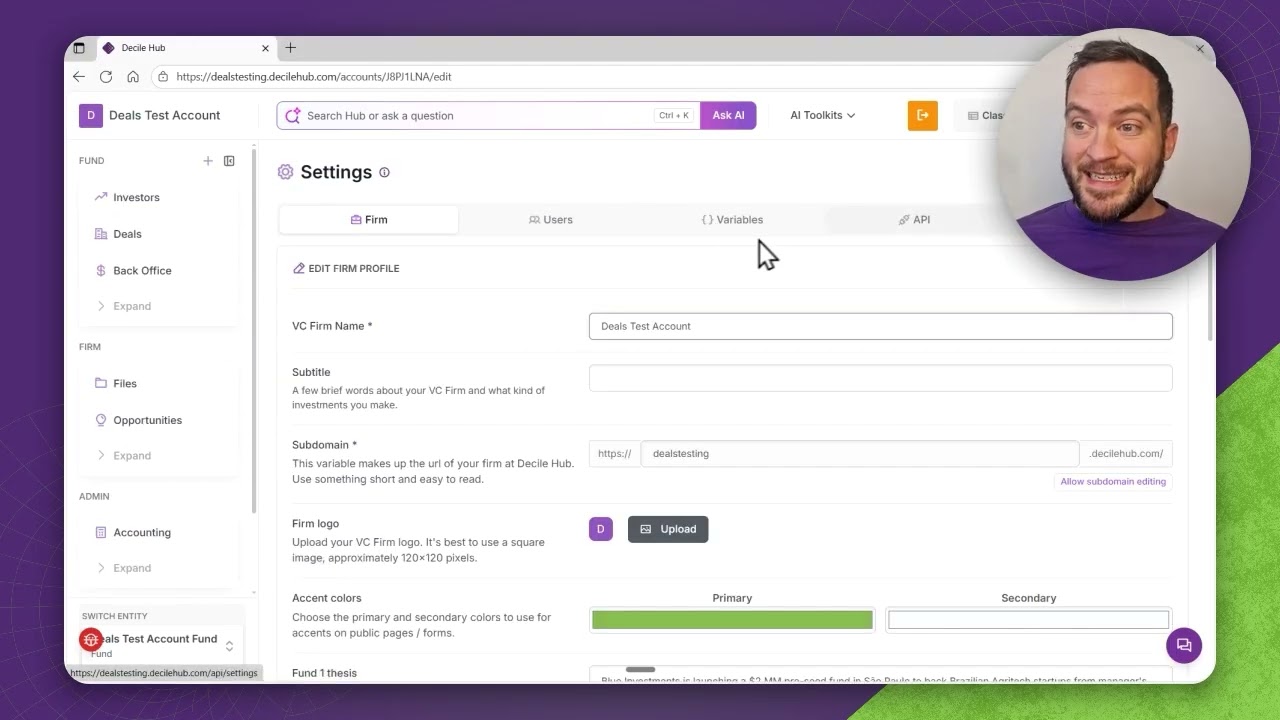
Task: Click the Settings gear icon
Action: point(286,172)
